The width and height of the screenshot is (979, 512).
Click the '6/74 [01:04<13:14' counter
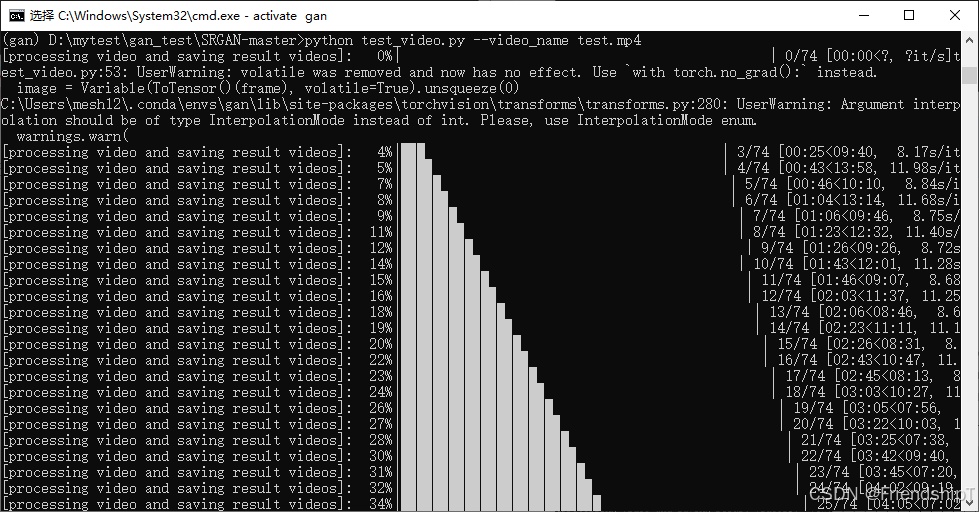[815, 200]
